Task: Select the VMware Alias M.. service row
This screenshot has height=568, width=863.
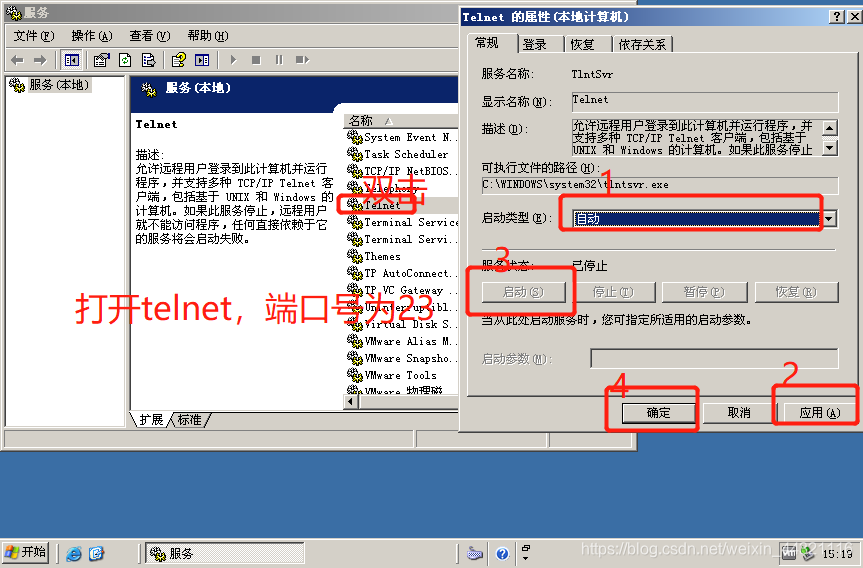Action: 401,342
